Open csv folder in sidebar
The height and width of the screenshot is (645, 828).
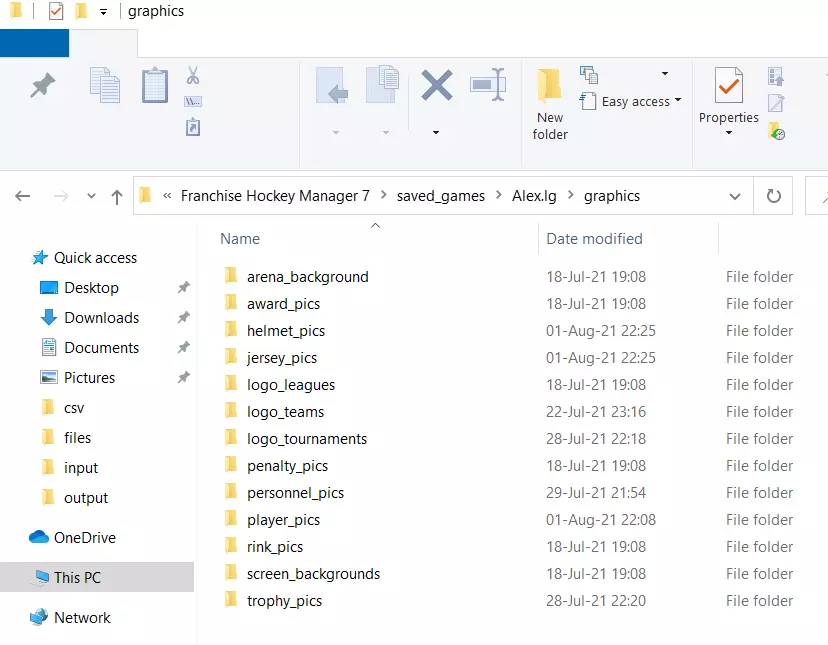(x=63, y=408)
